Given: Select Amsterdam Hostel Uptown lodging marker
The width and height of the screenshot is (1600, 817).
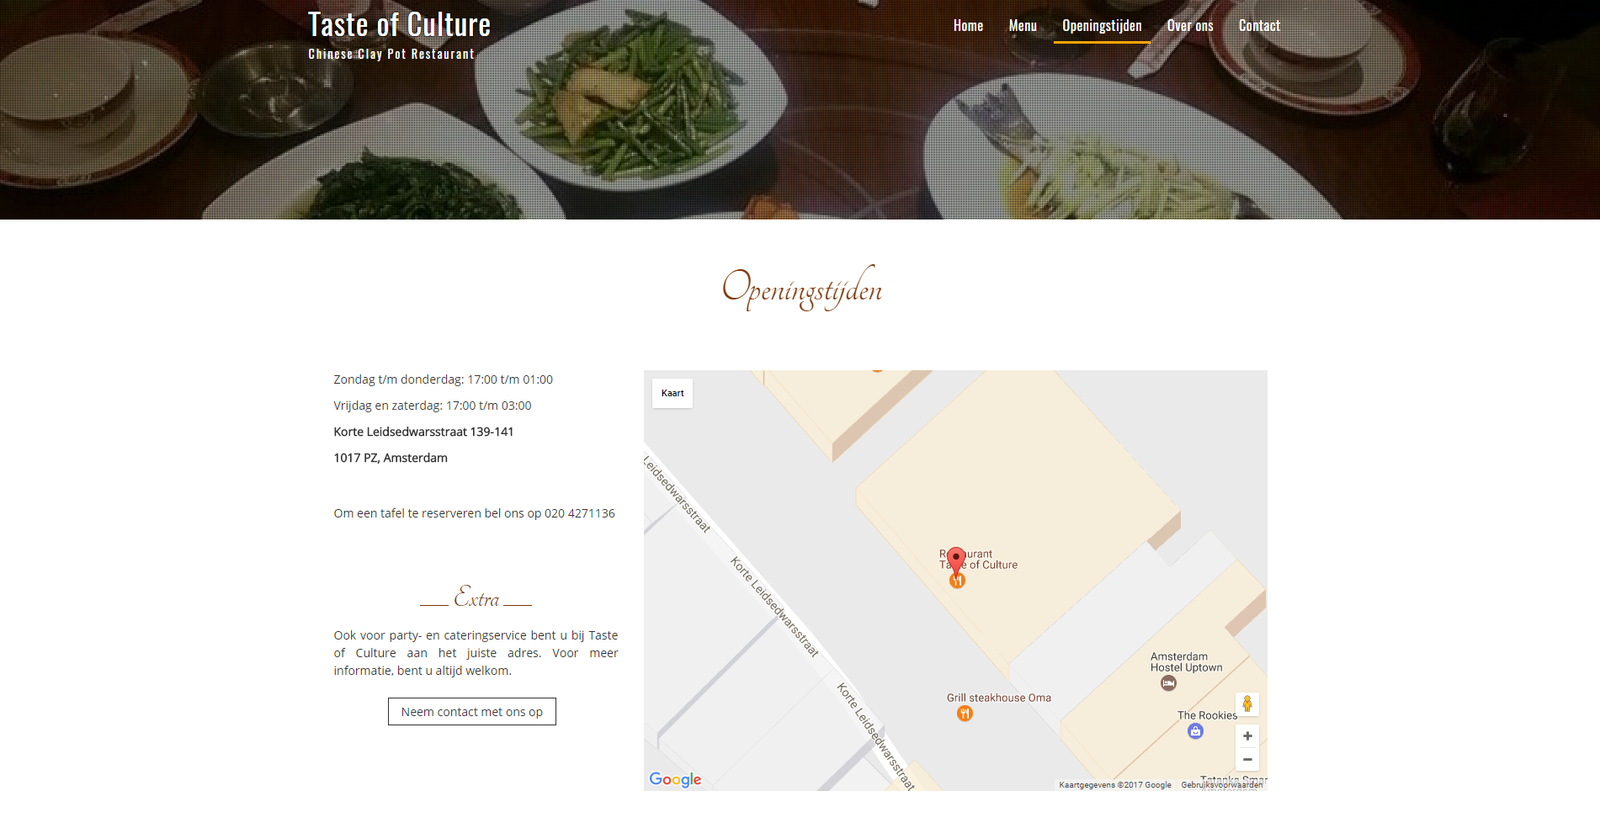Looking at the screenshot, I should tap(1168, 683).
